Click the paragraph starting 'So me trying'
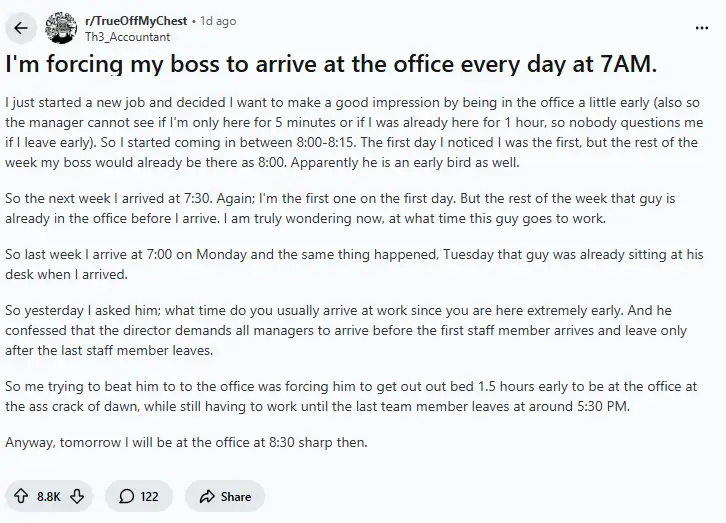 tap(361, 396)
